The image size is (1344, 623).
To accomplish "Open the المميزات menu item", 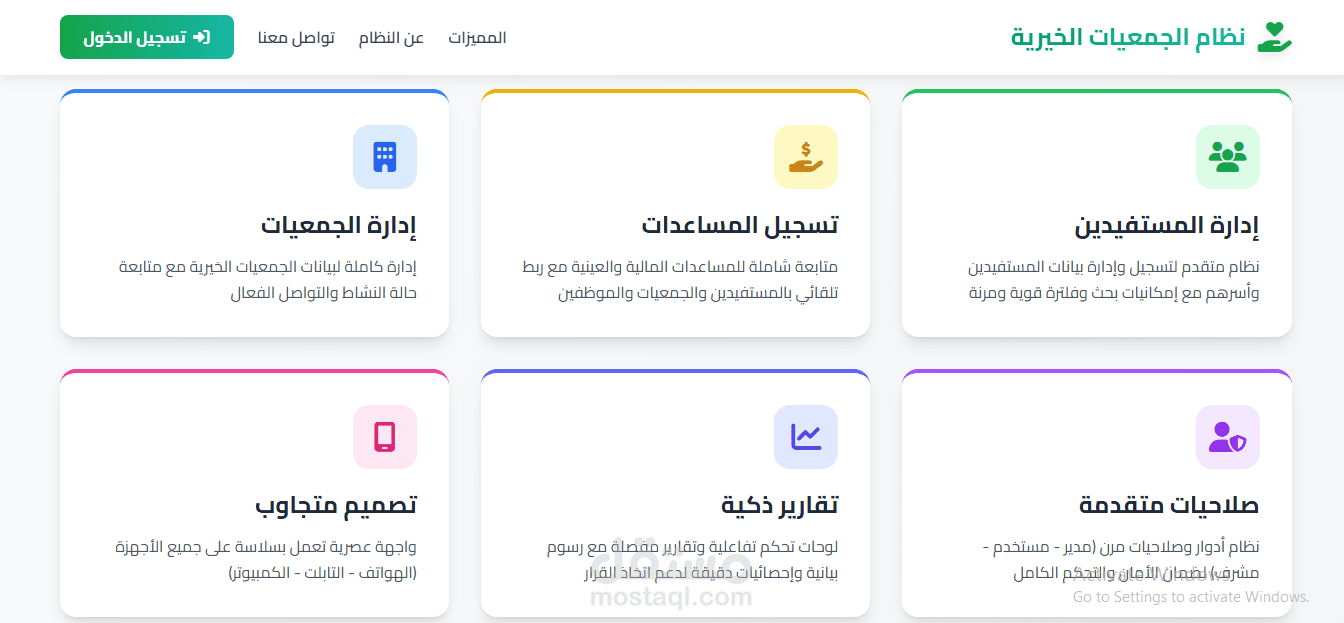I will click(477, 36).
